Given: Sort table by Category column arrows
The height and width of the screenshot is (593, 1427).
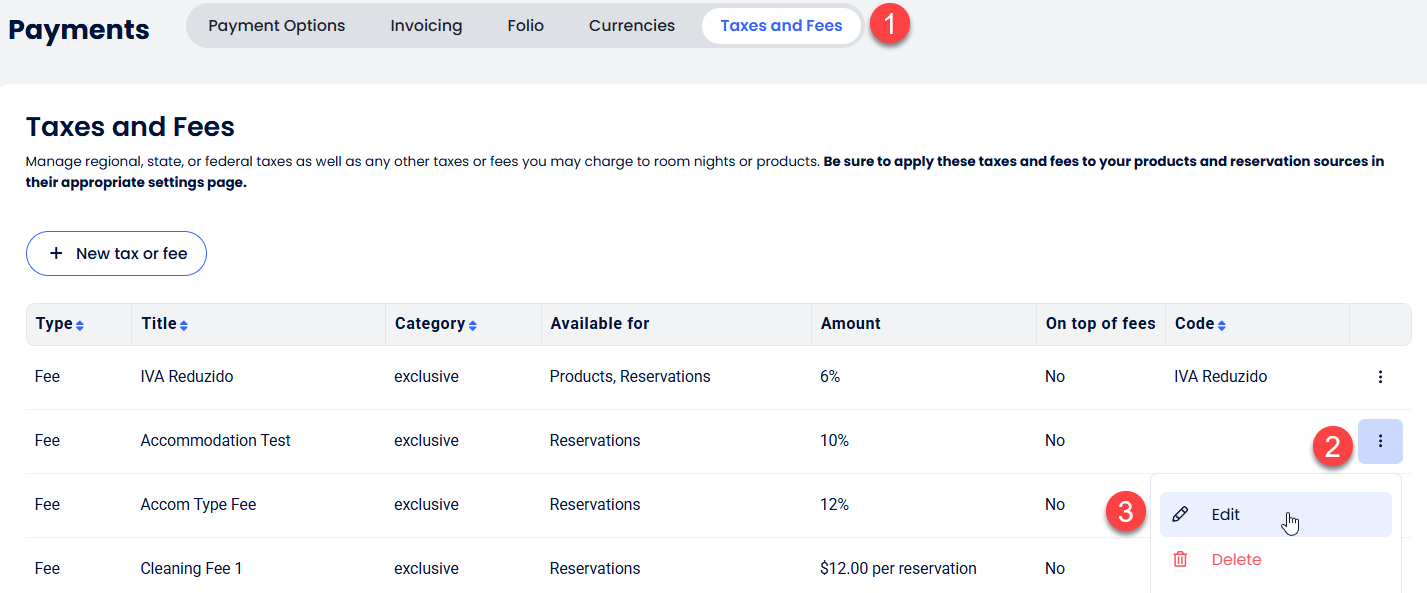Looking at the screenshot, I should (472, 325).
